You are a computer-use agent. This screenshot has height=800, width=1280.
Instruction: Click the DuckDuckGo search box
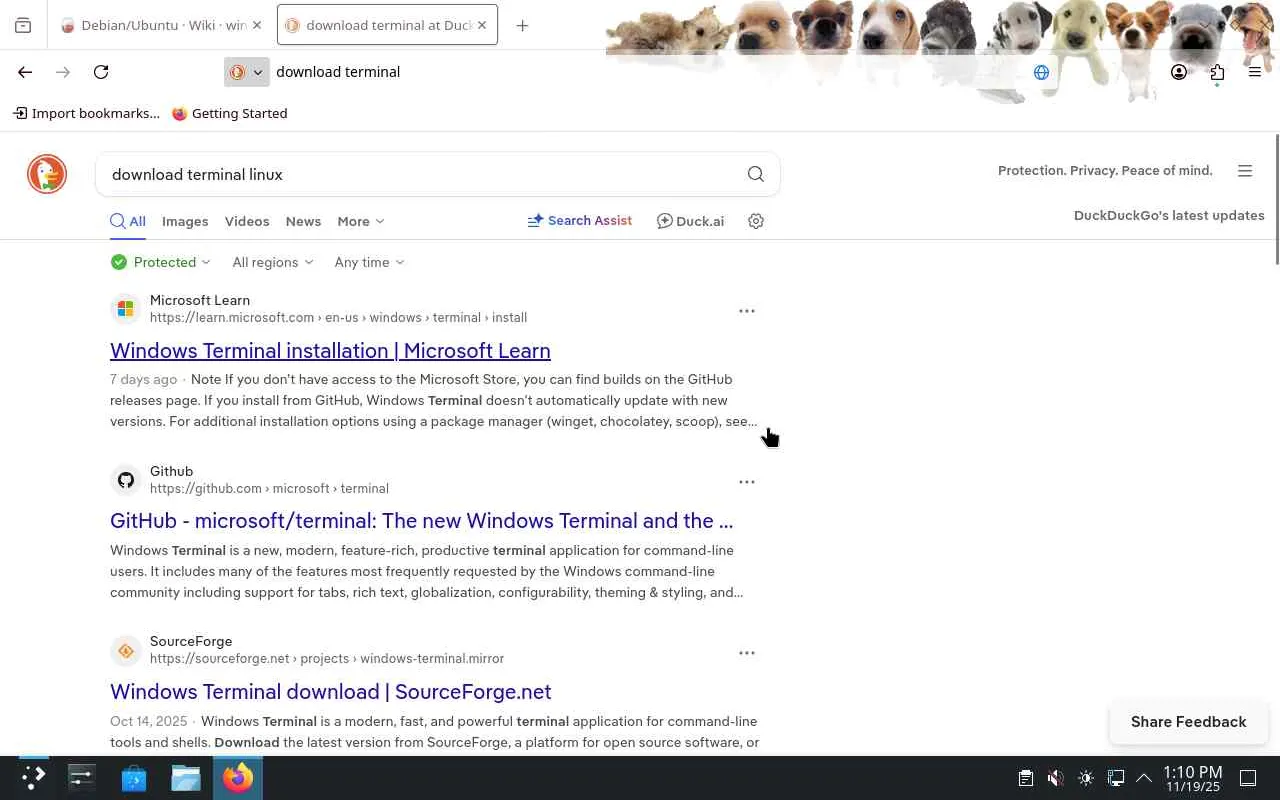tap(420, 174)
